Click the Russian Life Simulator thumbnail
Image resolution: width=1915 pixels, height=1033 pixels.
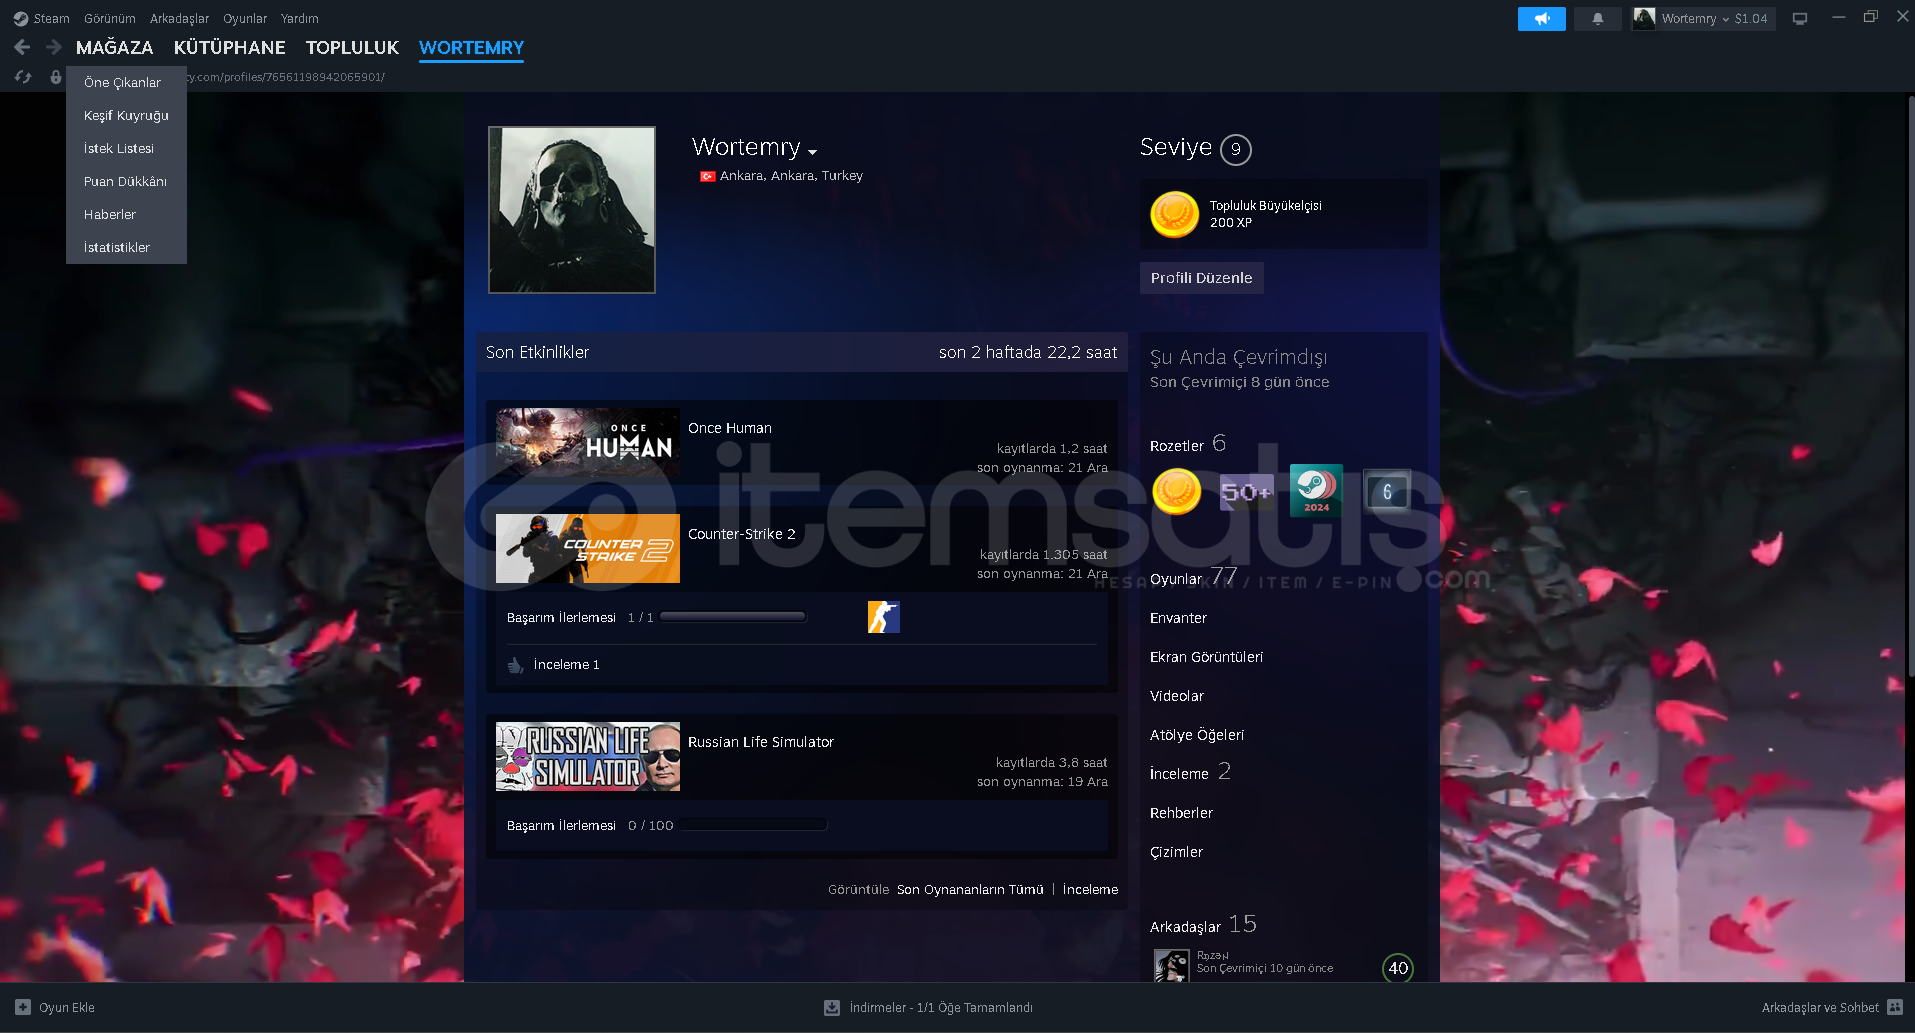588,757
